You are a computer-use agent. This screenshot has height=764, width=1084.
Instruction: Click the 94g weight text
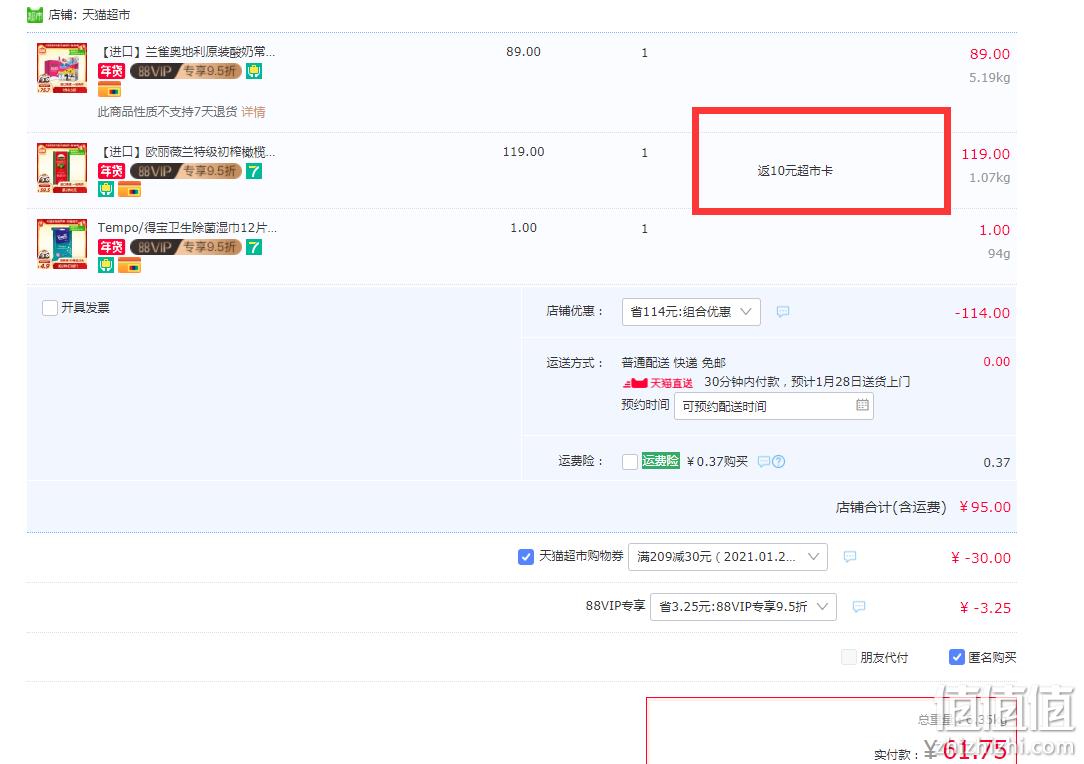click(999, 254)
